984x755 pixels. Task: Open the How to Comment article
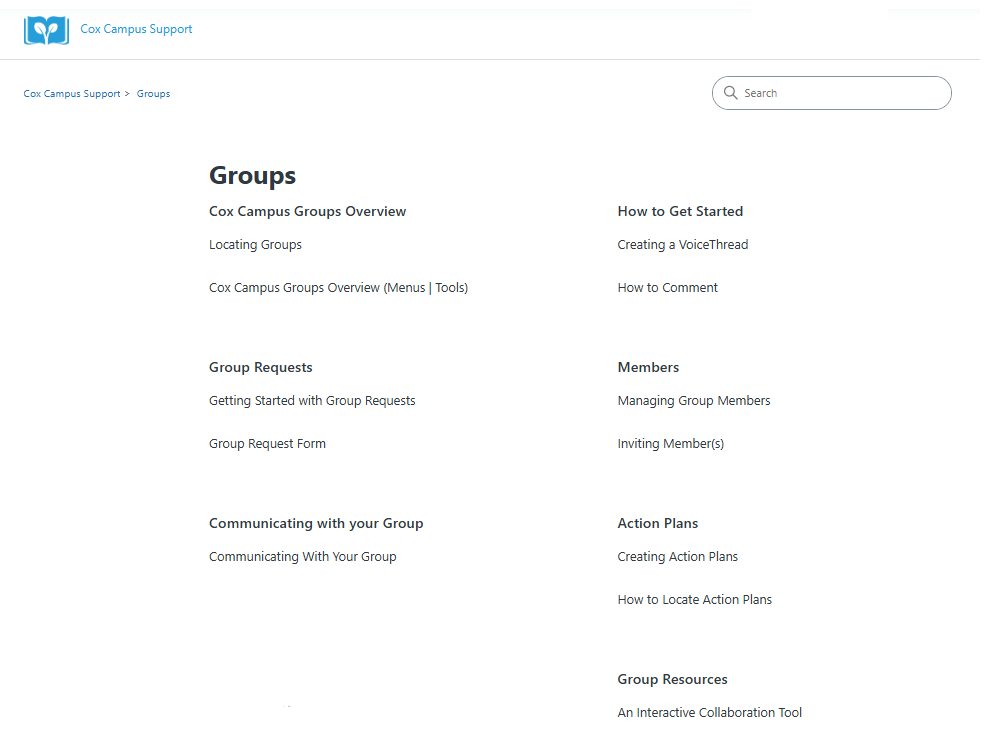point(668,288)
